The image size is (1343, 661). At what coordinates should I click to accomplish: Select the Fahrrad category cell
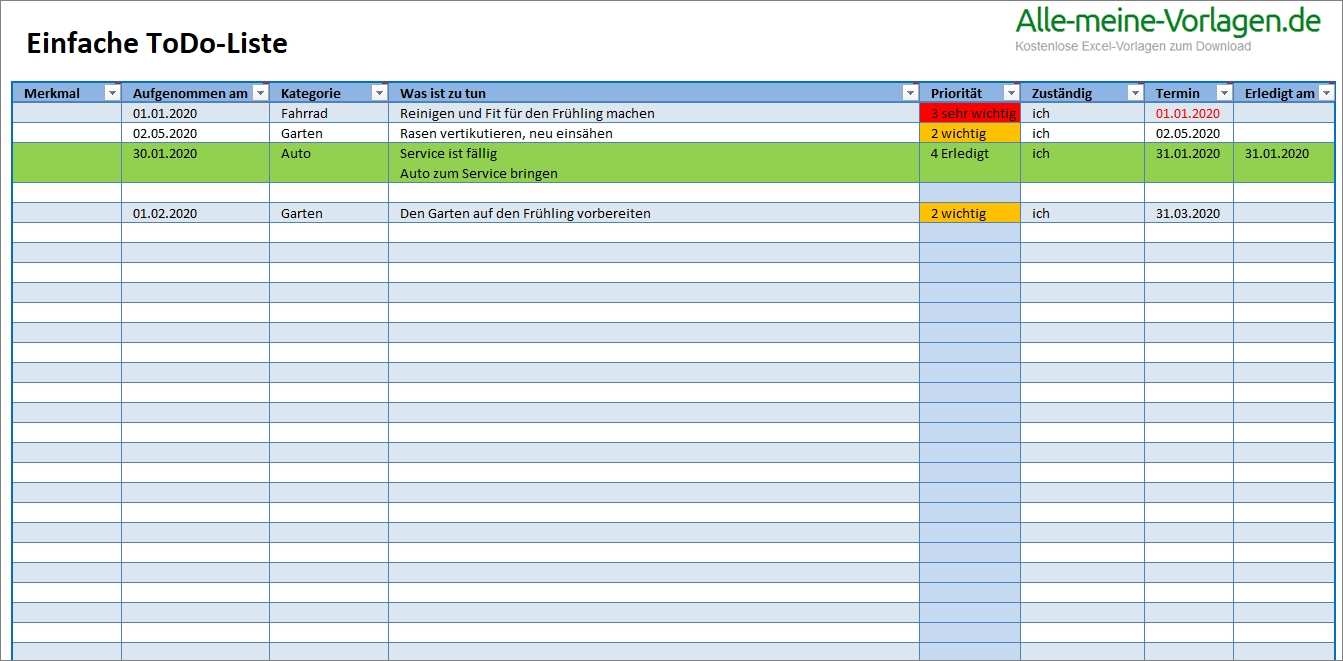click(x=304, y=113)
